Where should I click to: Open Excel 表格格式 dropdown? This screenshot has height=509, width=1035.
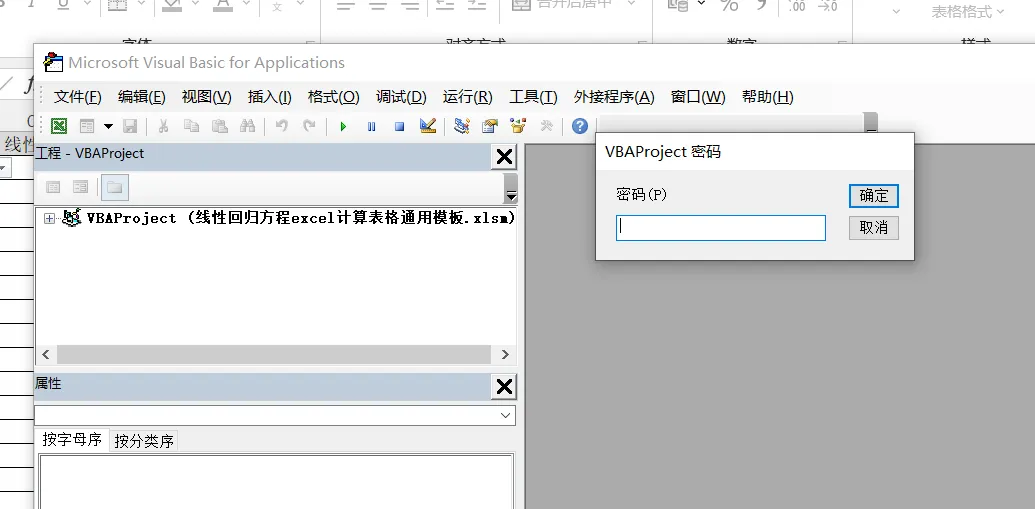[x=967, y=11]
